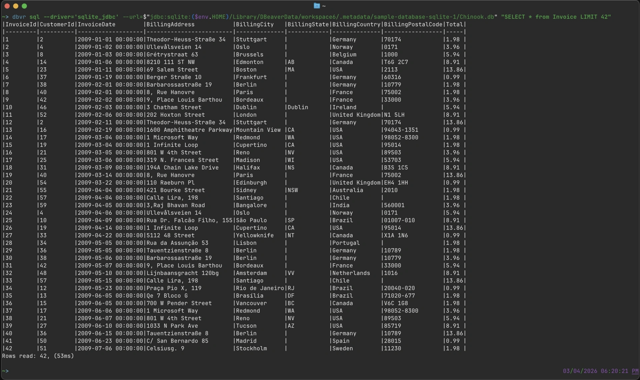Select address 'Lijnbaansgracht 120bg'
640x380 pixels.
coord(182,273)
